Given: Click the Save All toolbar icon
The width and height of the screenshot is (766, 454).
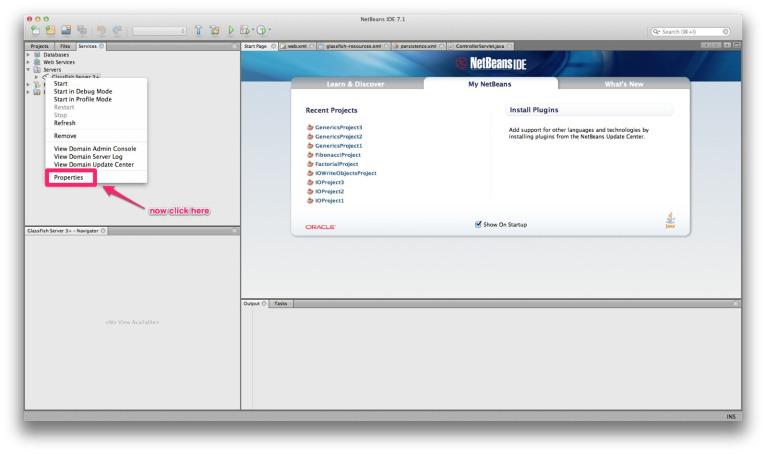Looking at the screenshot, I should (82, 30).
